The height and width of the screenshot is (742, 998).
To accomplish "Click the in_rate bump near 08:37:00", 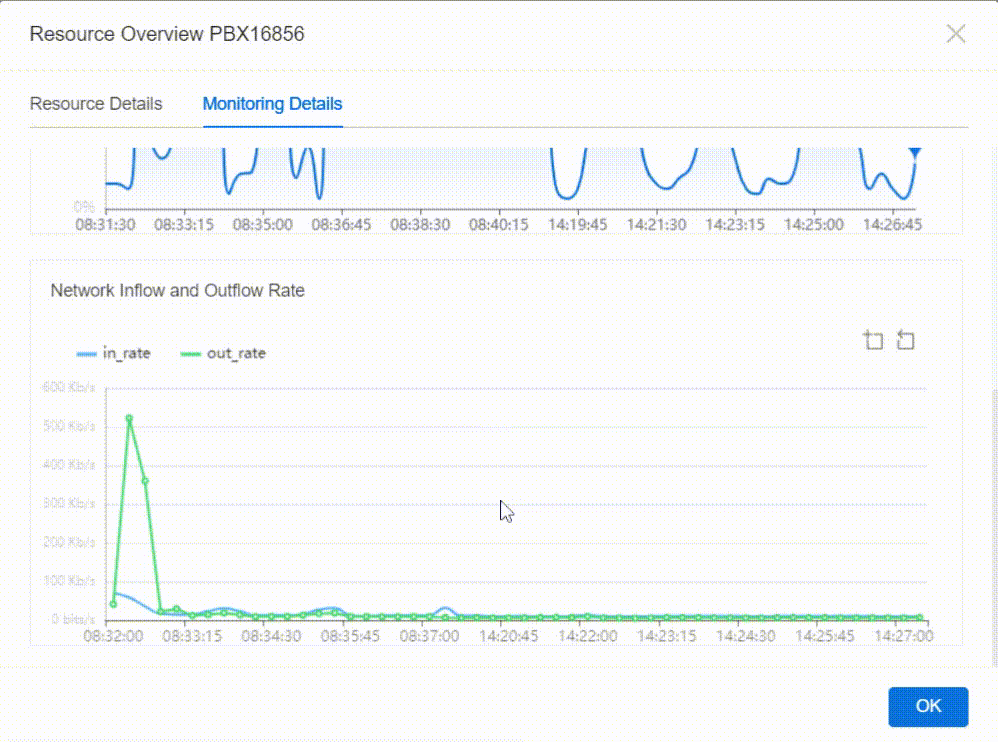I will point(444,609).
